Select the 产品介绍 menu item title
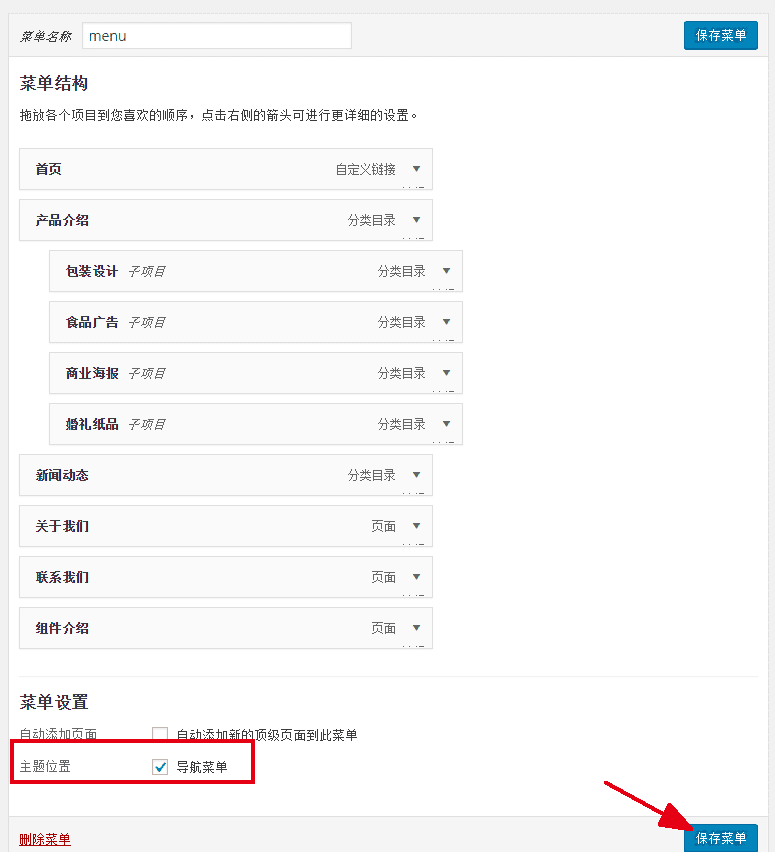Viewport: 775px width, 852px height. pyautogui.click(x=62, y=220)
